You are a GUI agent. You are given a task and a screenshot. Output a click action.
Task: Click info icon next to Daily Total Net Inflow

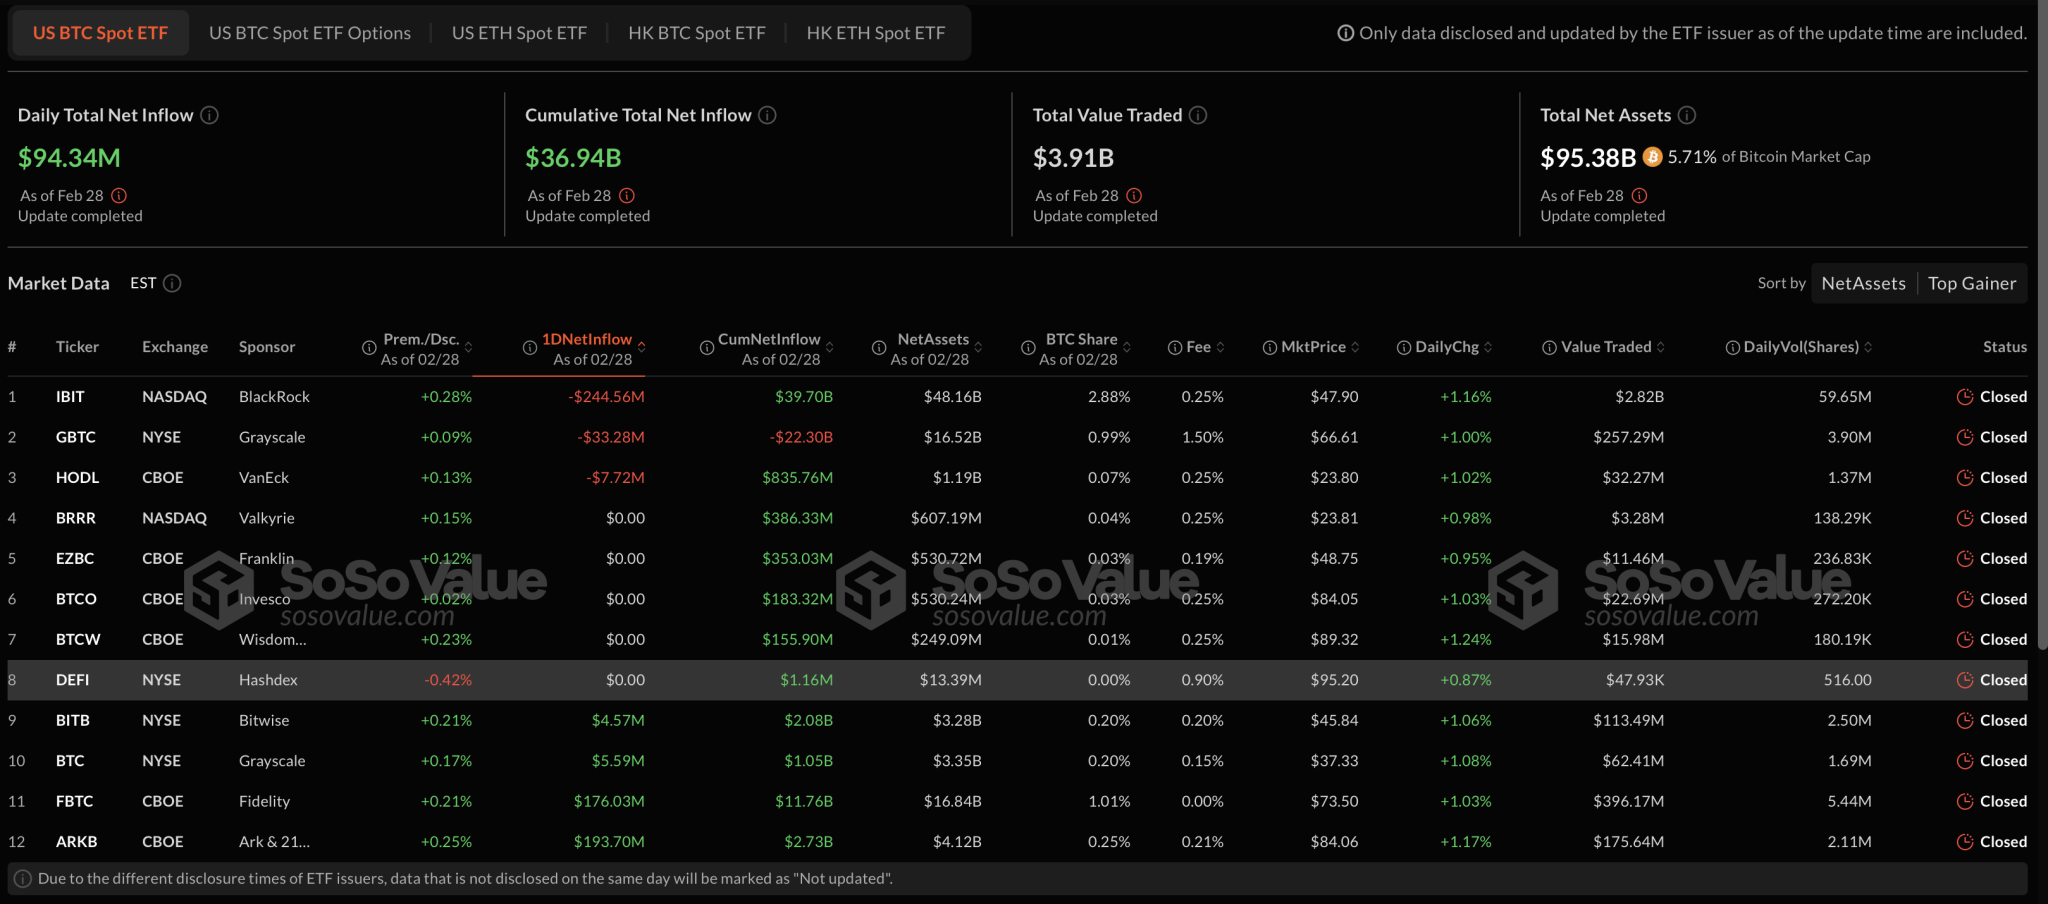(209, 115)
